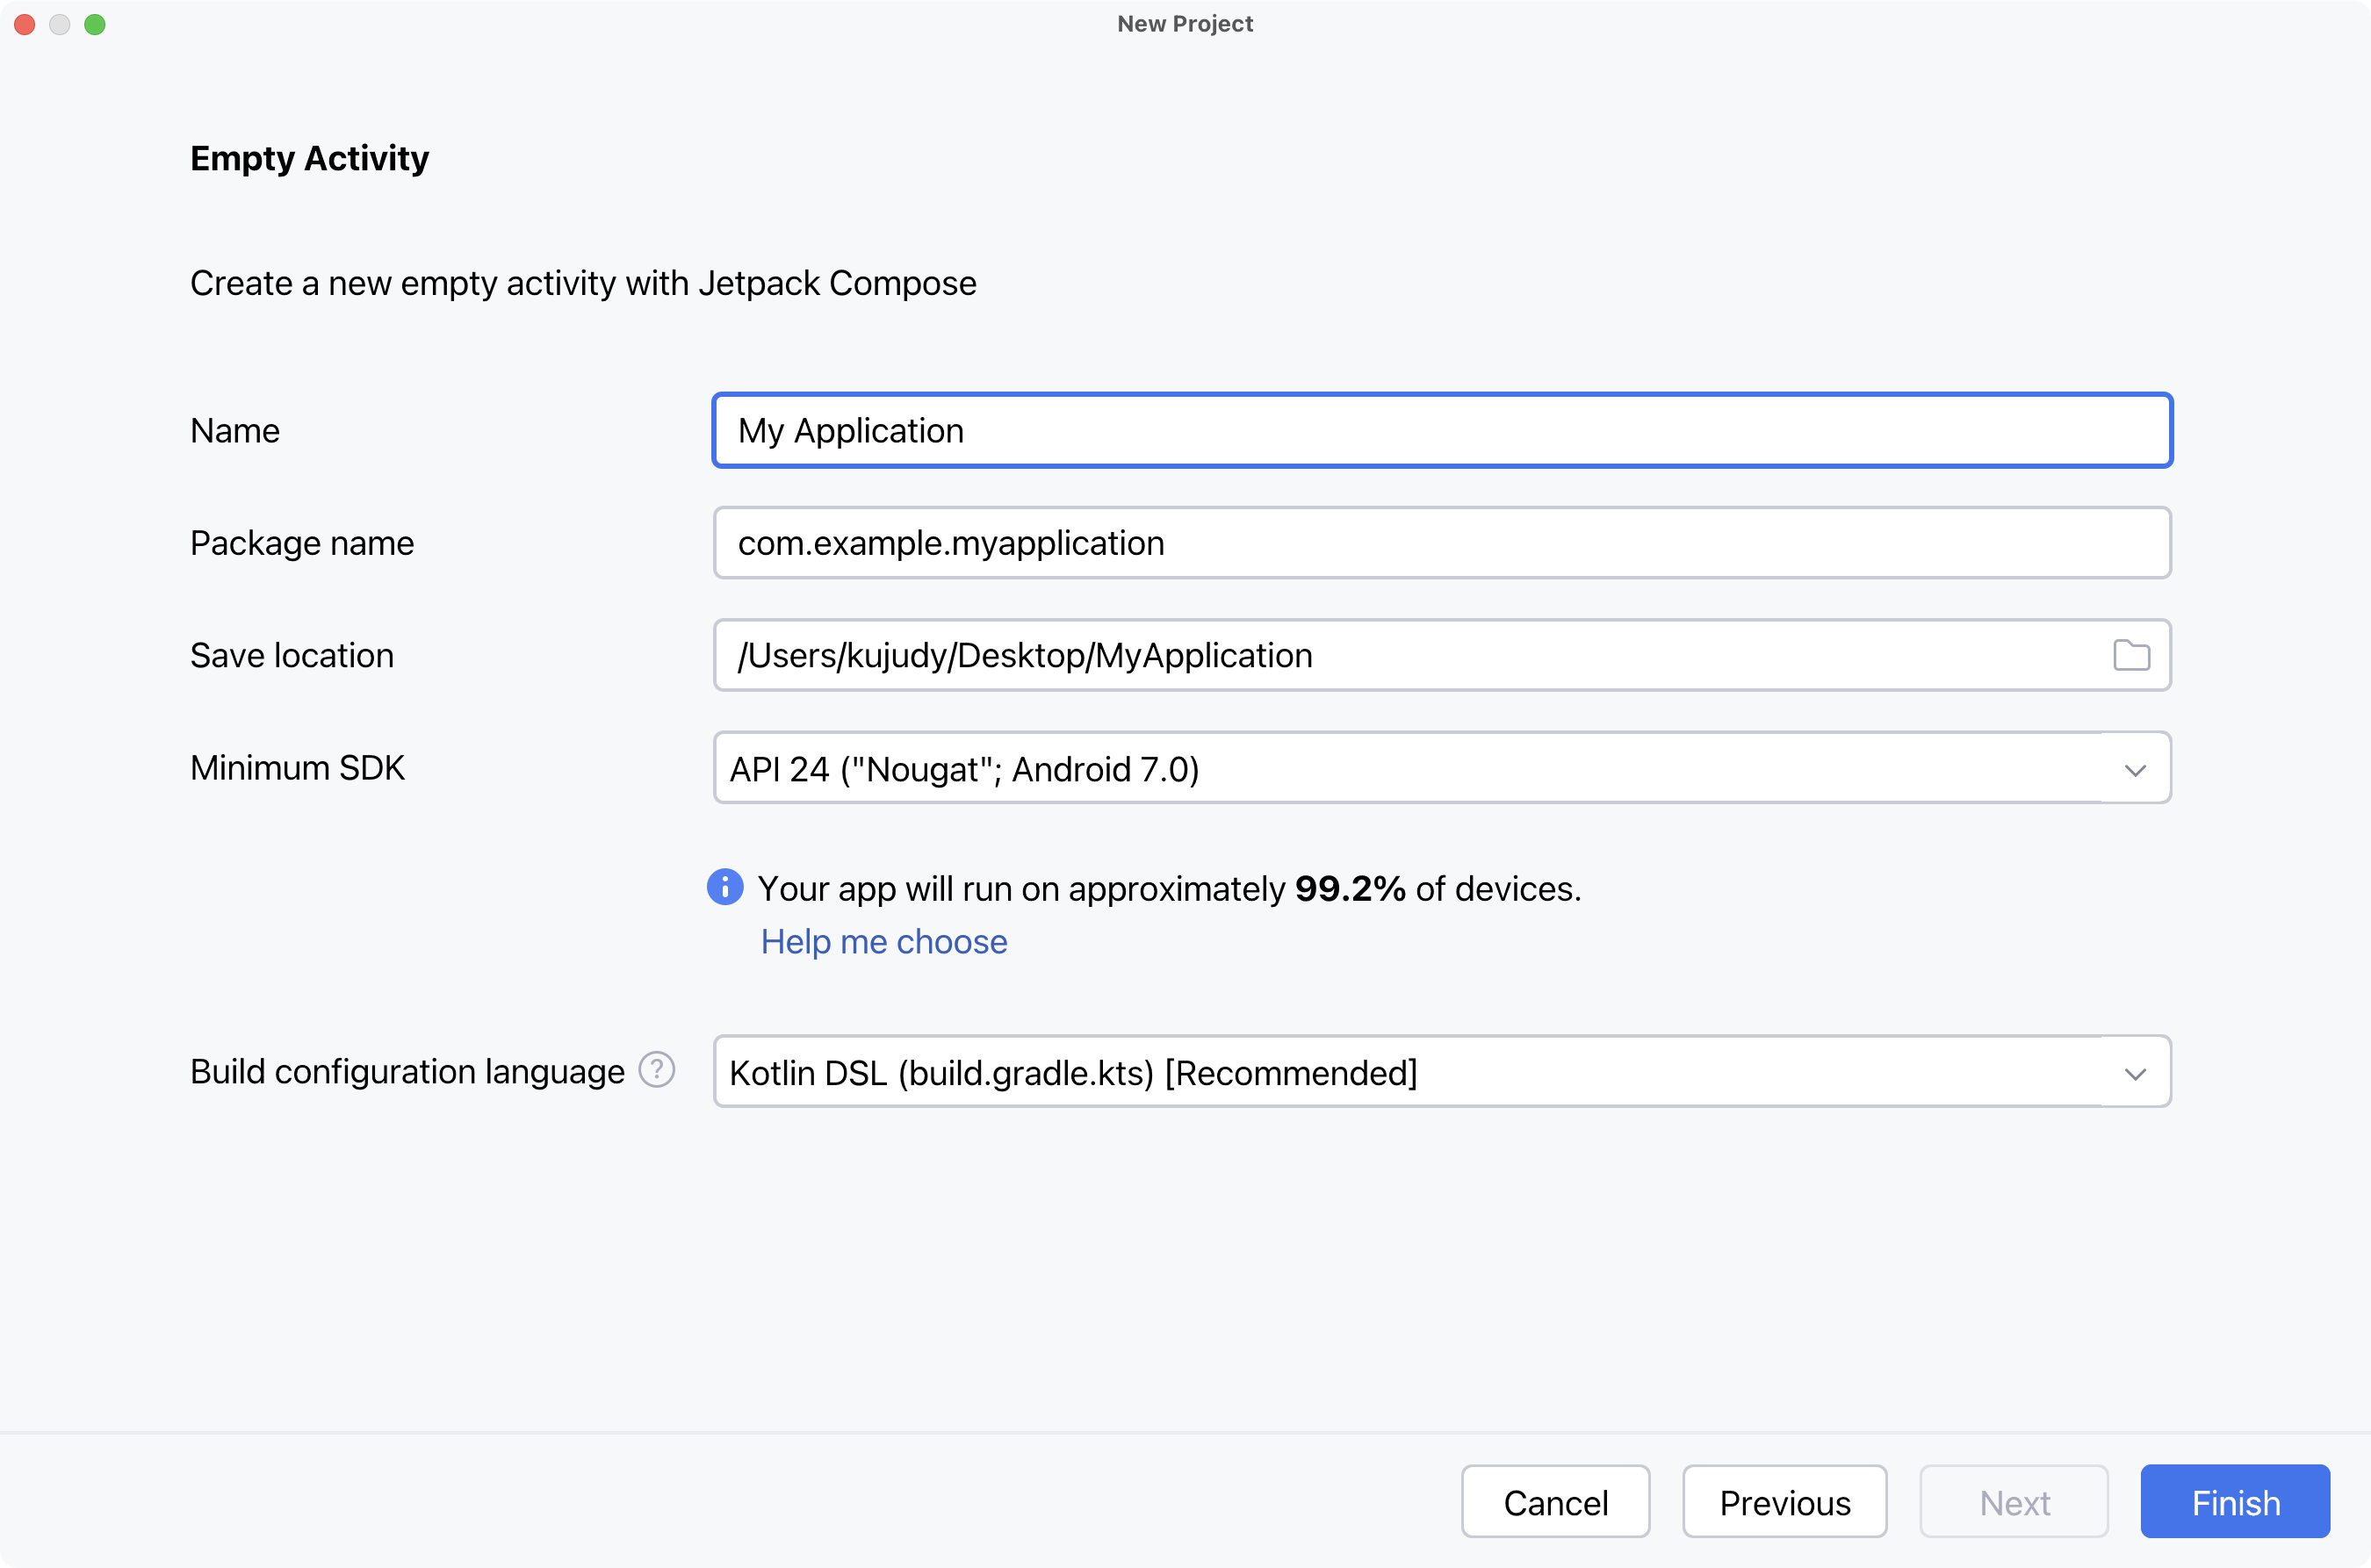
Task: Click into the Package name field
Action: tap(1442, 543)
